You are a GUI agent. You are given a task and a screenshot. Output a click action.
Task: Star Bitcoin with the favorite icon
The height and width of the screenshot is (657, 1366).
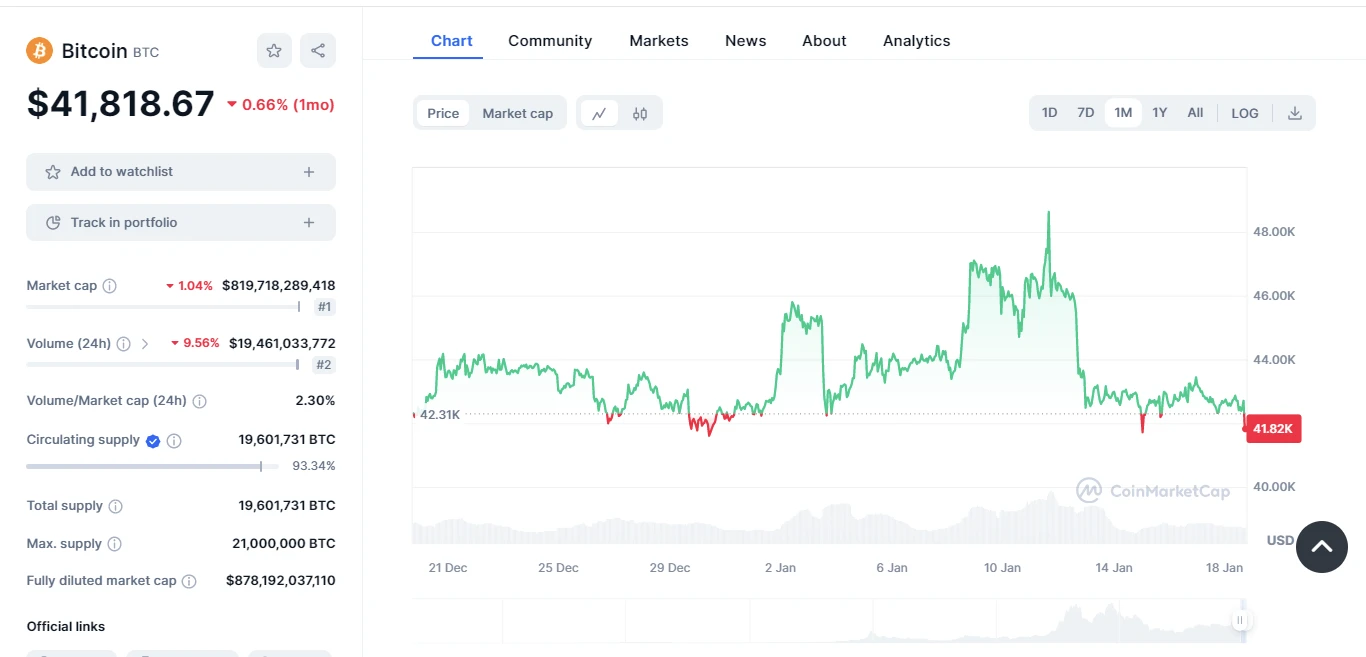(274, 51)
